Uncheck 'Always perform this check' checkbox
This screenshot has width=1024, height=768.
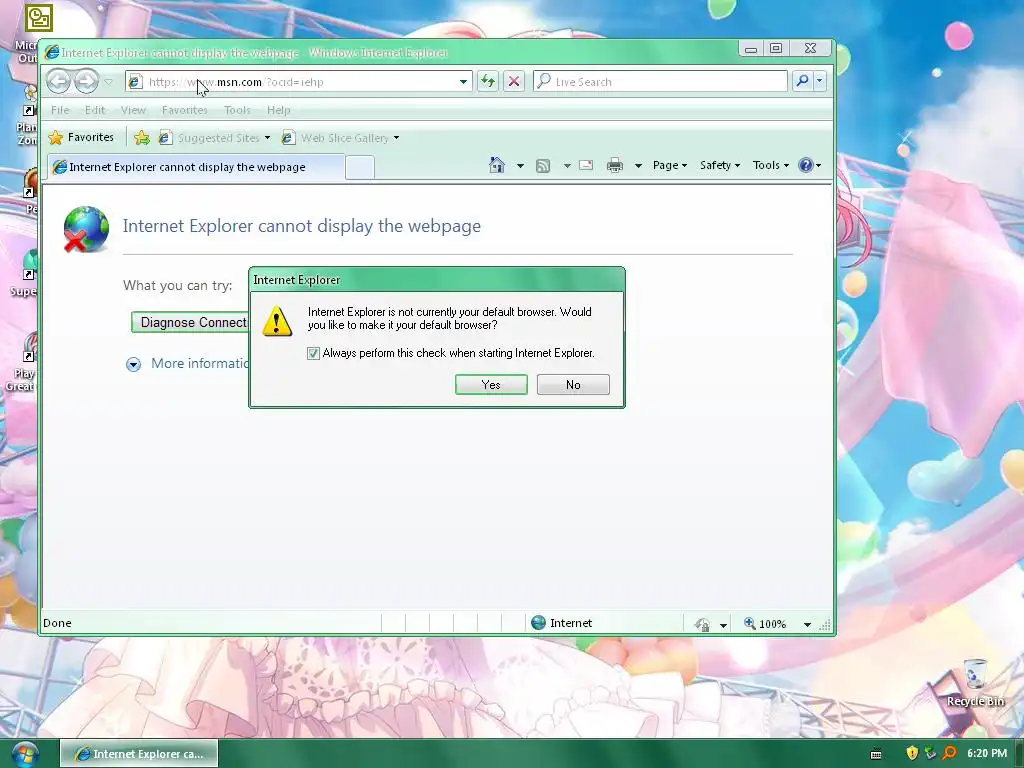point(313,353)
